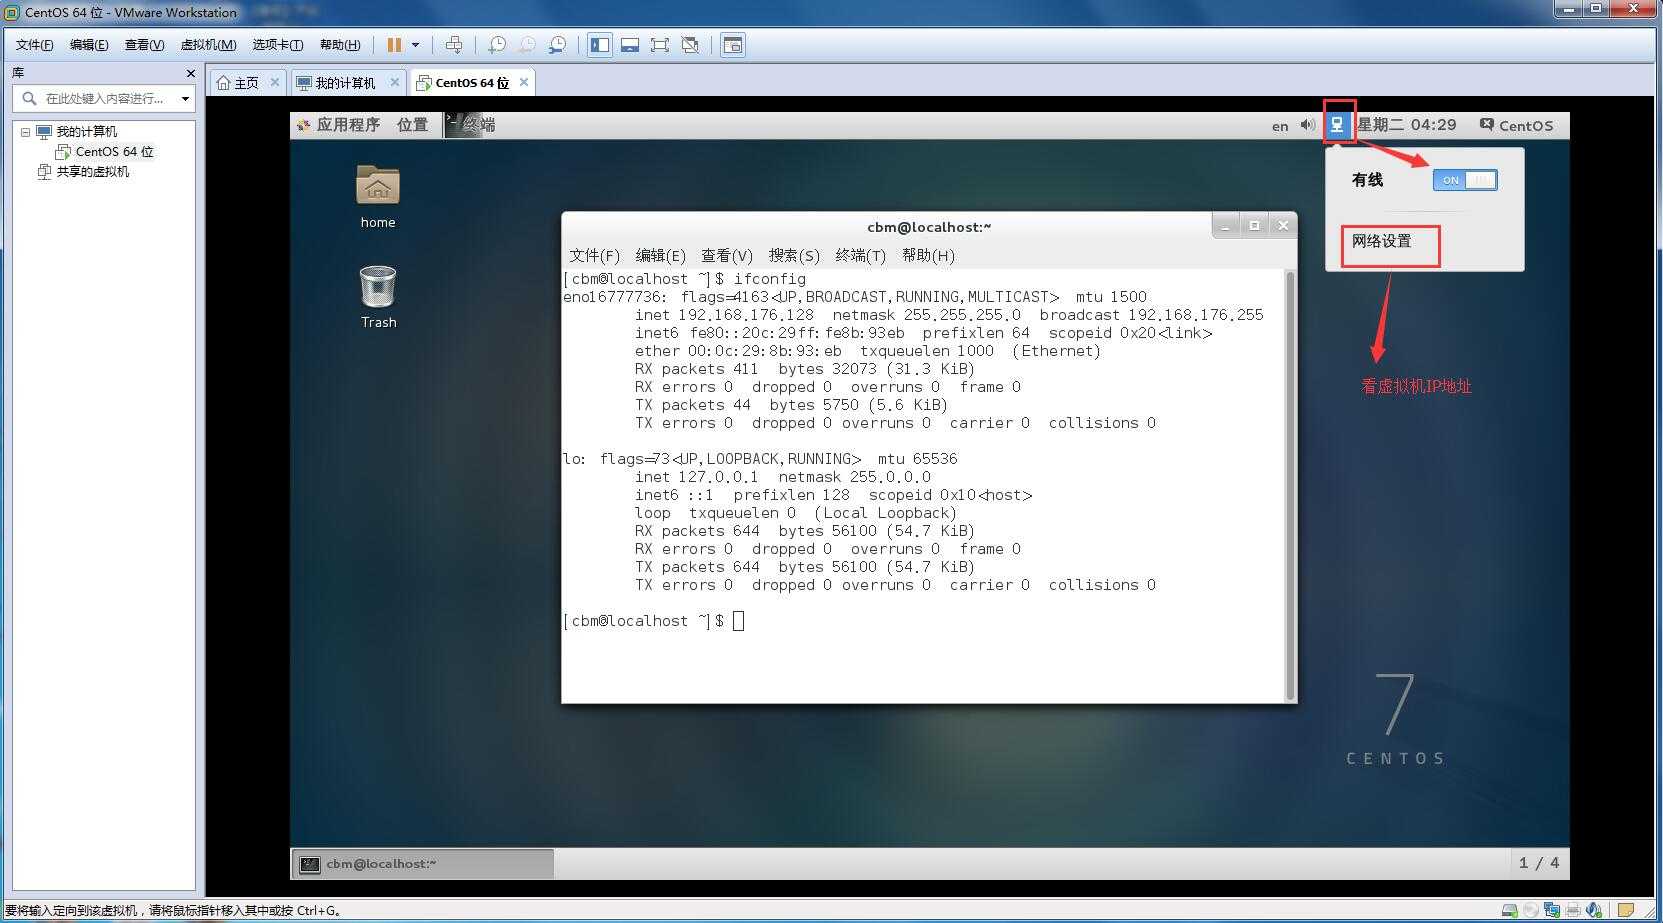Open terminal 编辑(E) menu
Screen dimensions: 1663x923
[x=660, y=256]
